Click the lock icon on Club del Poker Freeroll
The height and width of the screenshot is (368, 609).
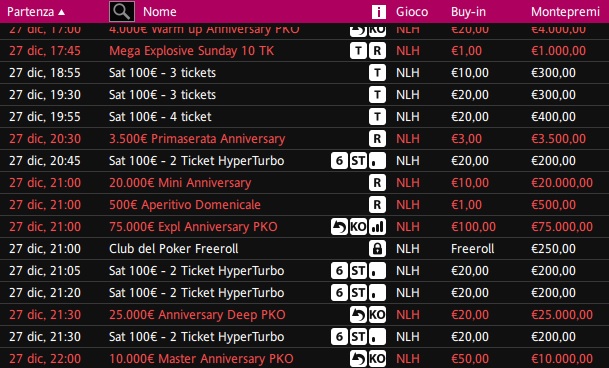pyautogui.click(x=377, y=249)
